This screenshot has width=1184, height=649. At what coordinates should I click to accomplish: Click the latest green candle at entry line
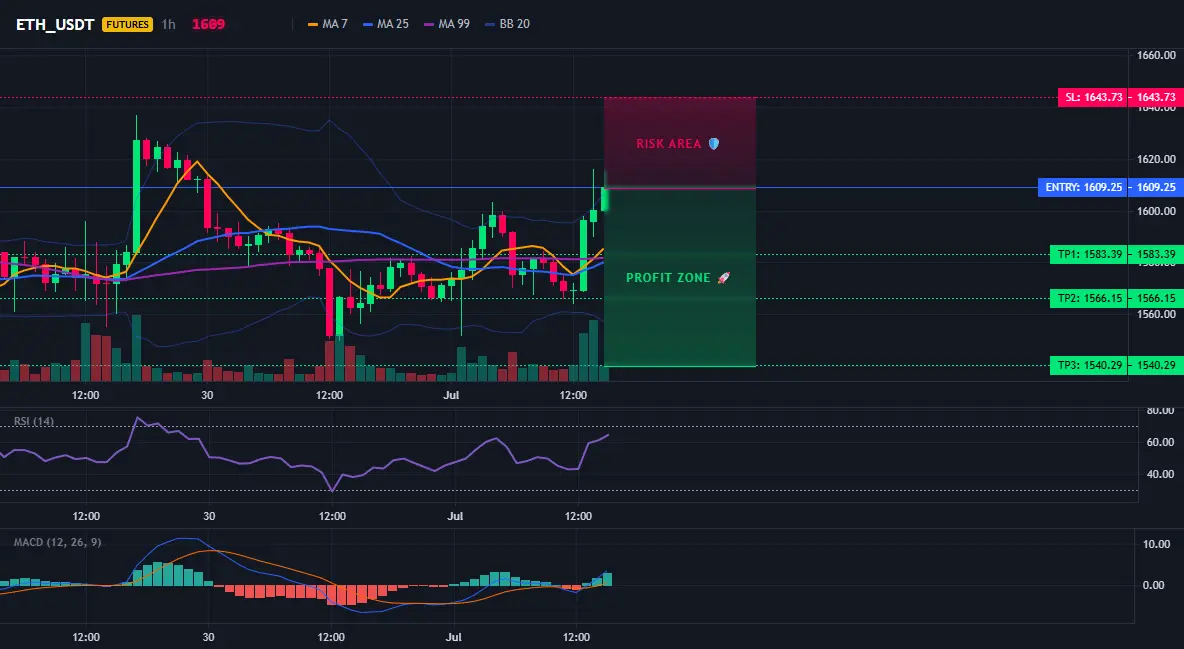point(604,198)
